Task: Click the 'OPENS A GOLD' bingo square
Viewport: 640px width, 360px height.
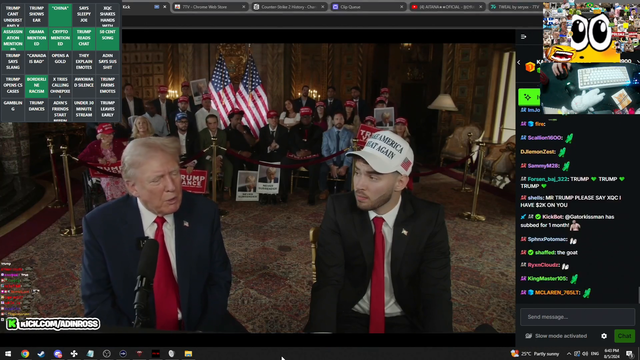Action: point(60,62)
